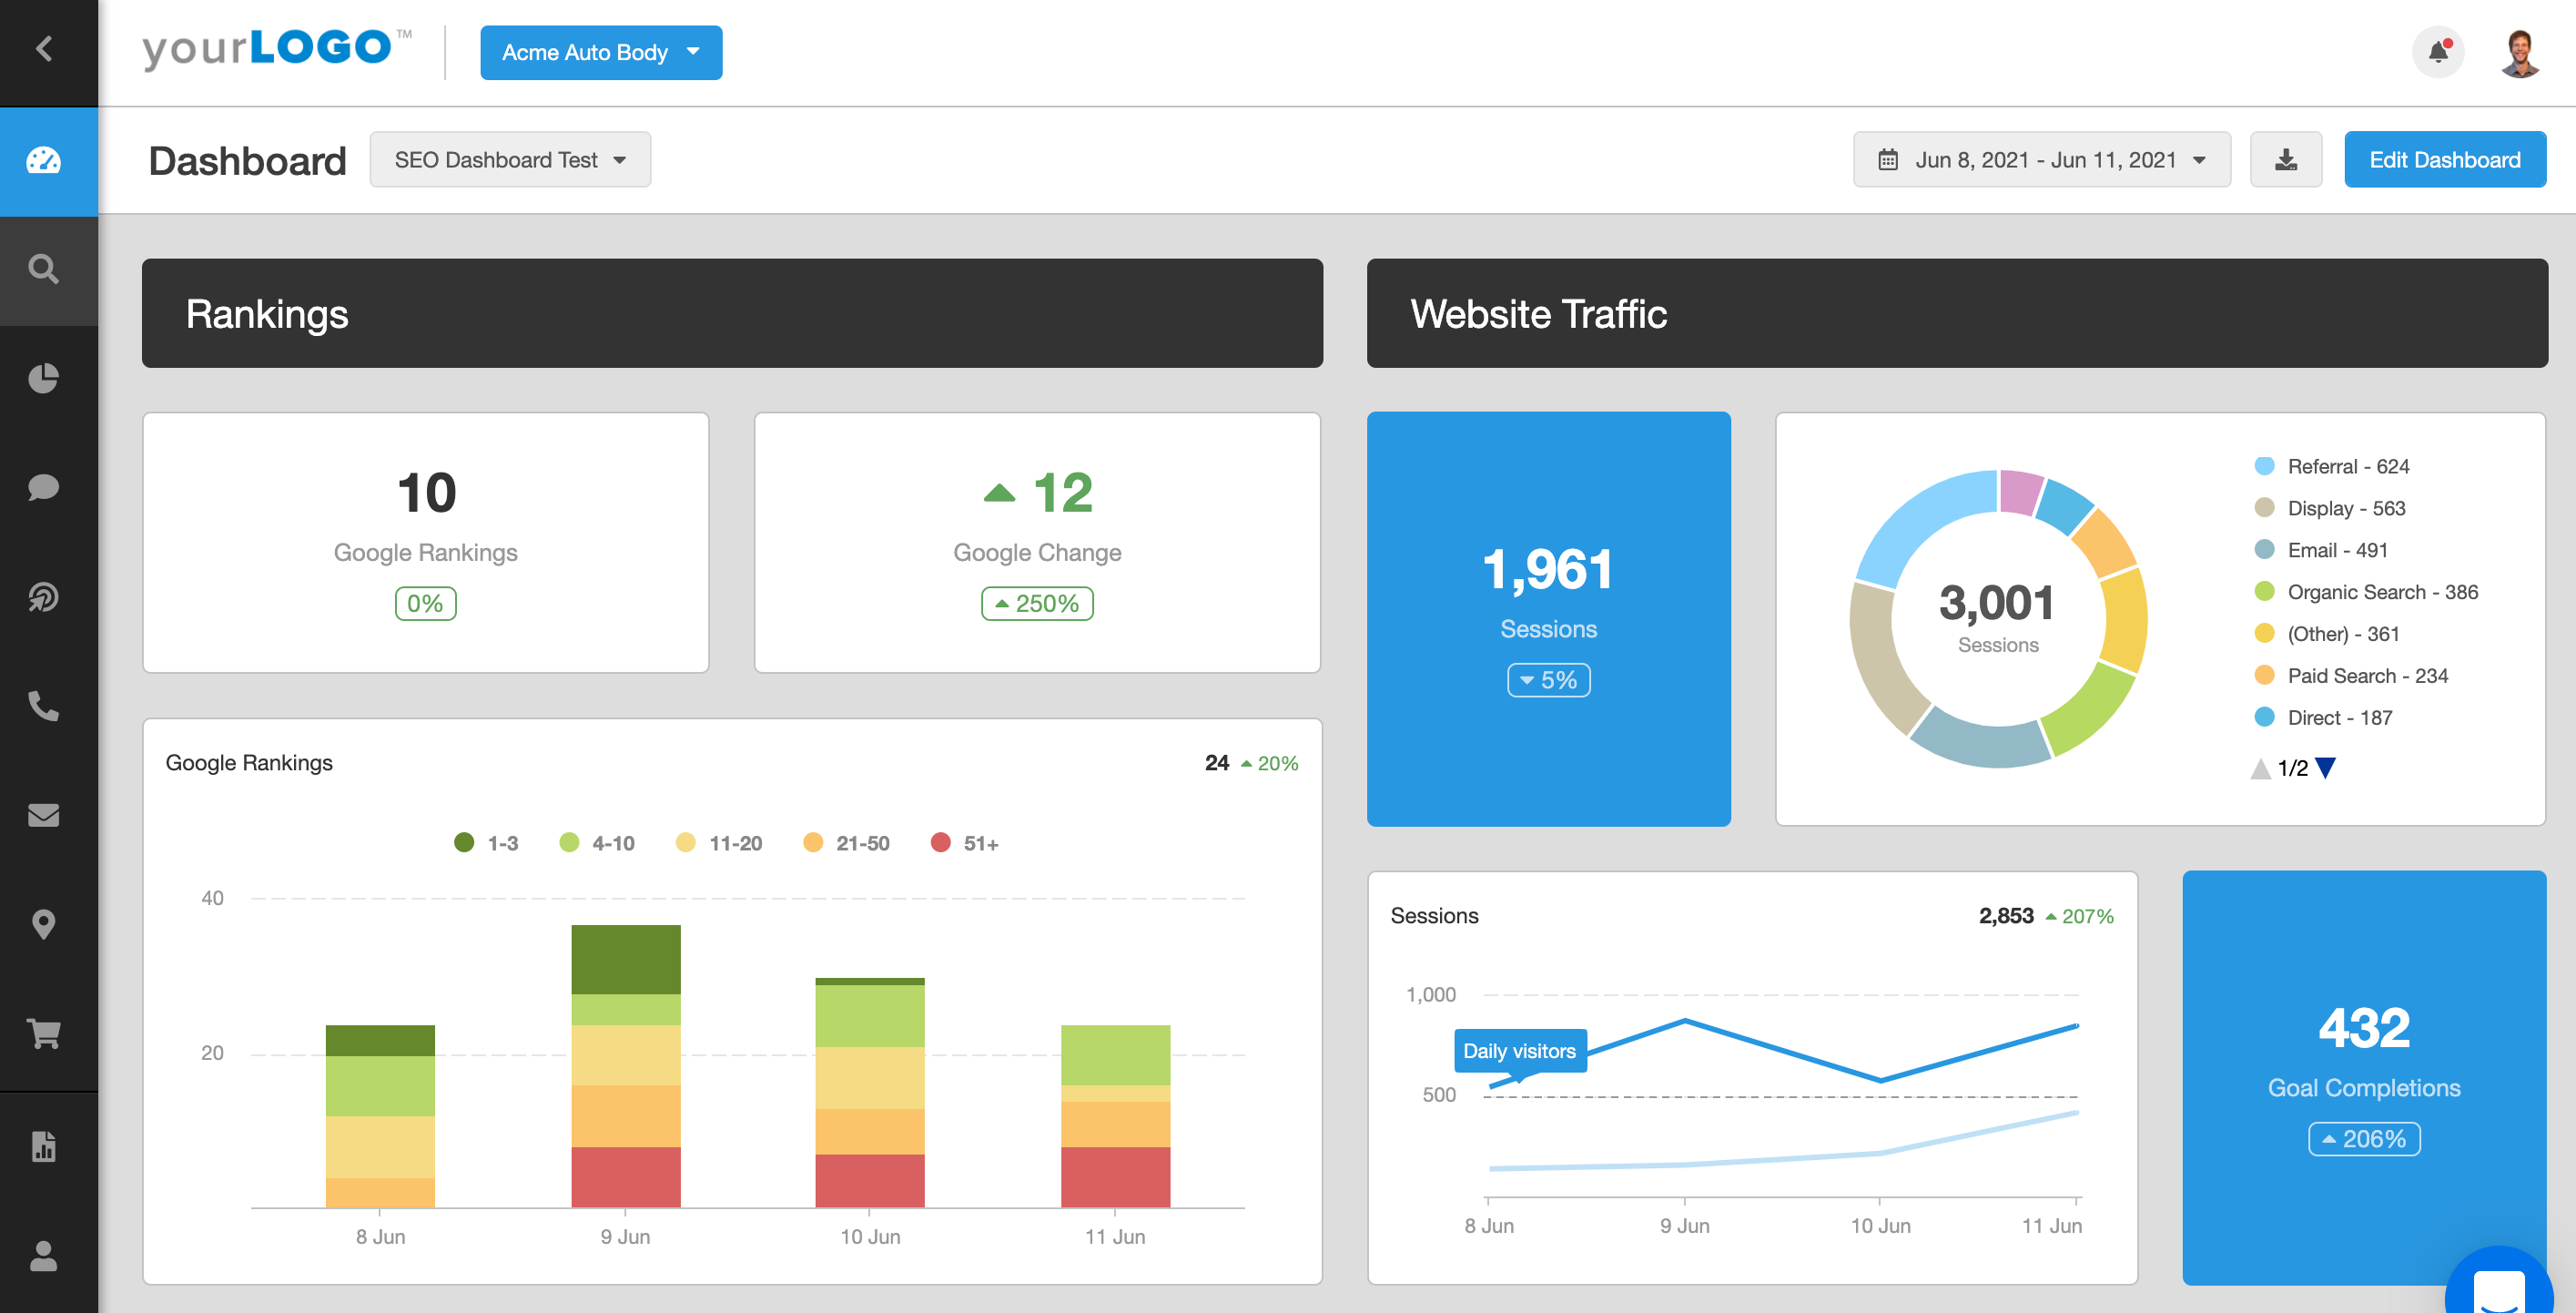Click the download report button
Image resolution: width=2576 pixels, height=1313 pixels.
point(2285,158)
